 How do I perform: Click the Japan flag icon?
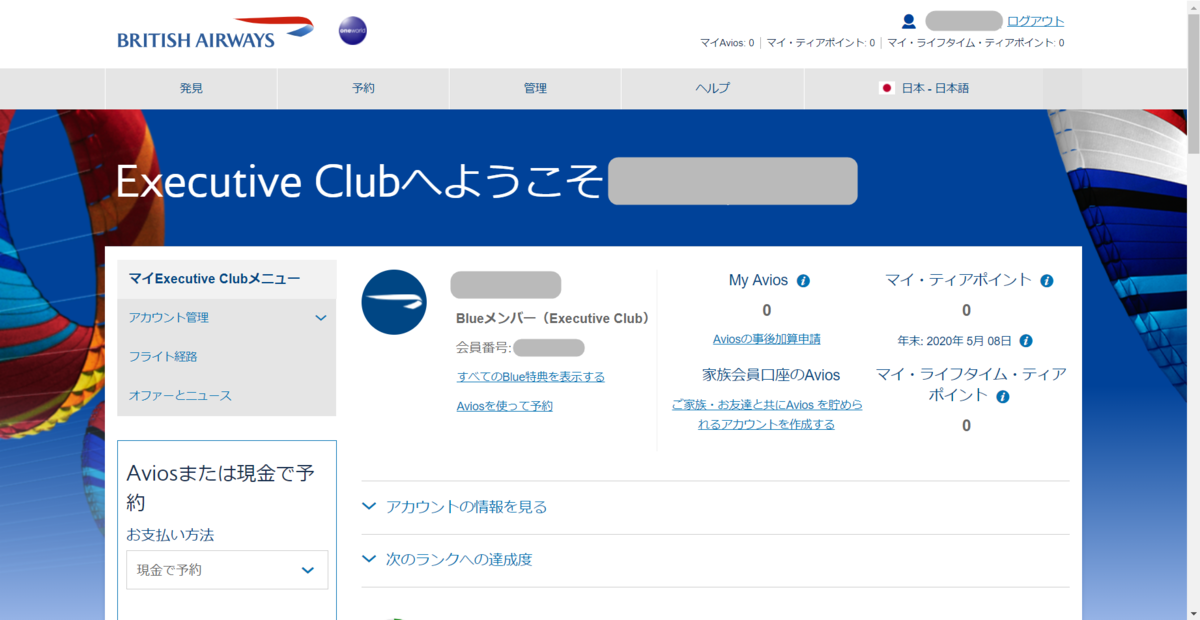[886, 88]
